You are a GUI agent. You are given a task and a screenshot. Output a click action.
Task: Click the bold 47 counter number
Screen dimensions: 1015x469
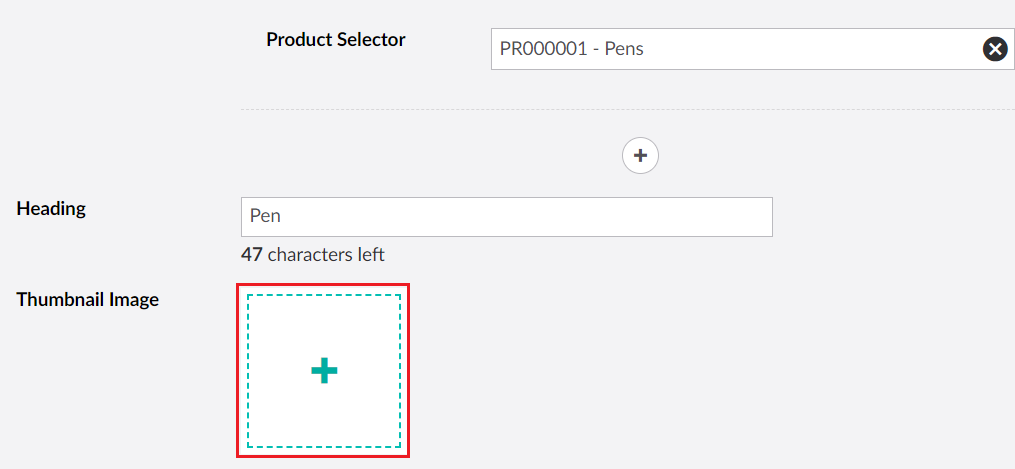pyautogui.click(x=251, y=255)
